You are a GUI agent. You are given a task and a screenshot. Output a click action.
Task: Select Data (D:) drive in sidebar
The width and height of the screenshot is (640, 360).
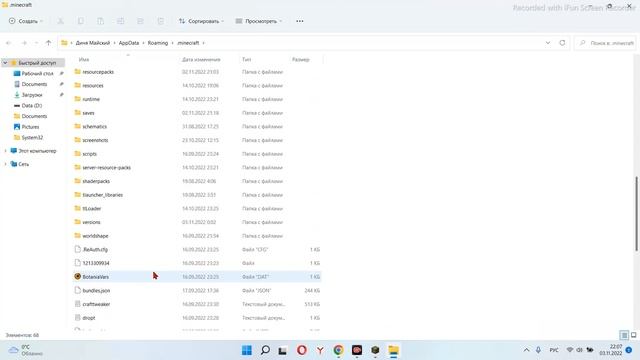(x=31, y=105)
